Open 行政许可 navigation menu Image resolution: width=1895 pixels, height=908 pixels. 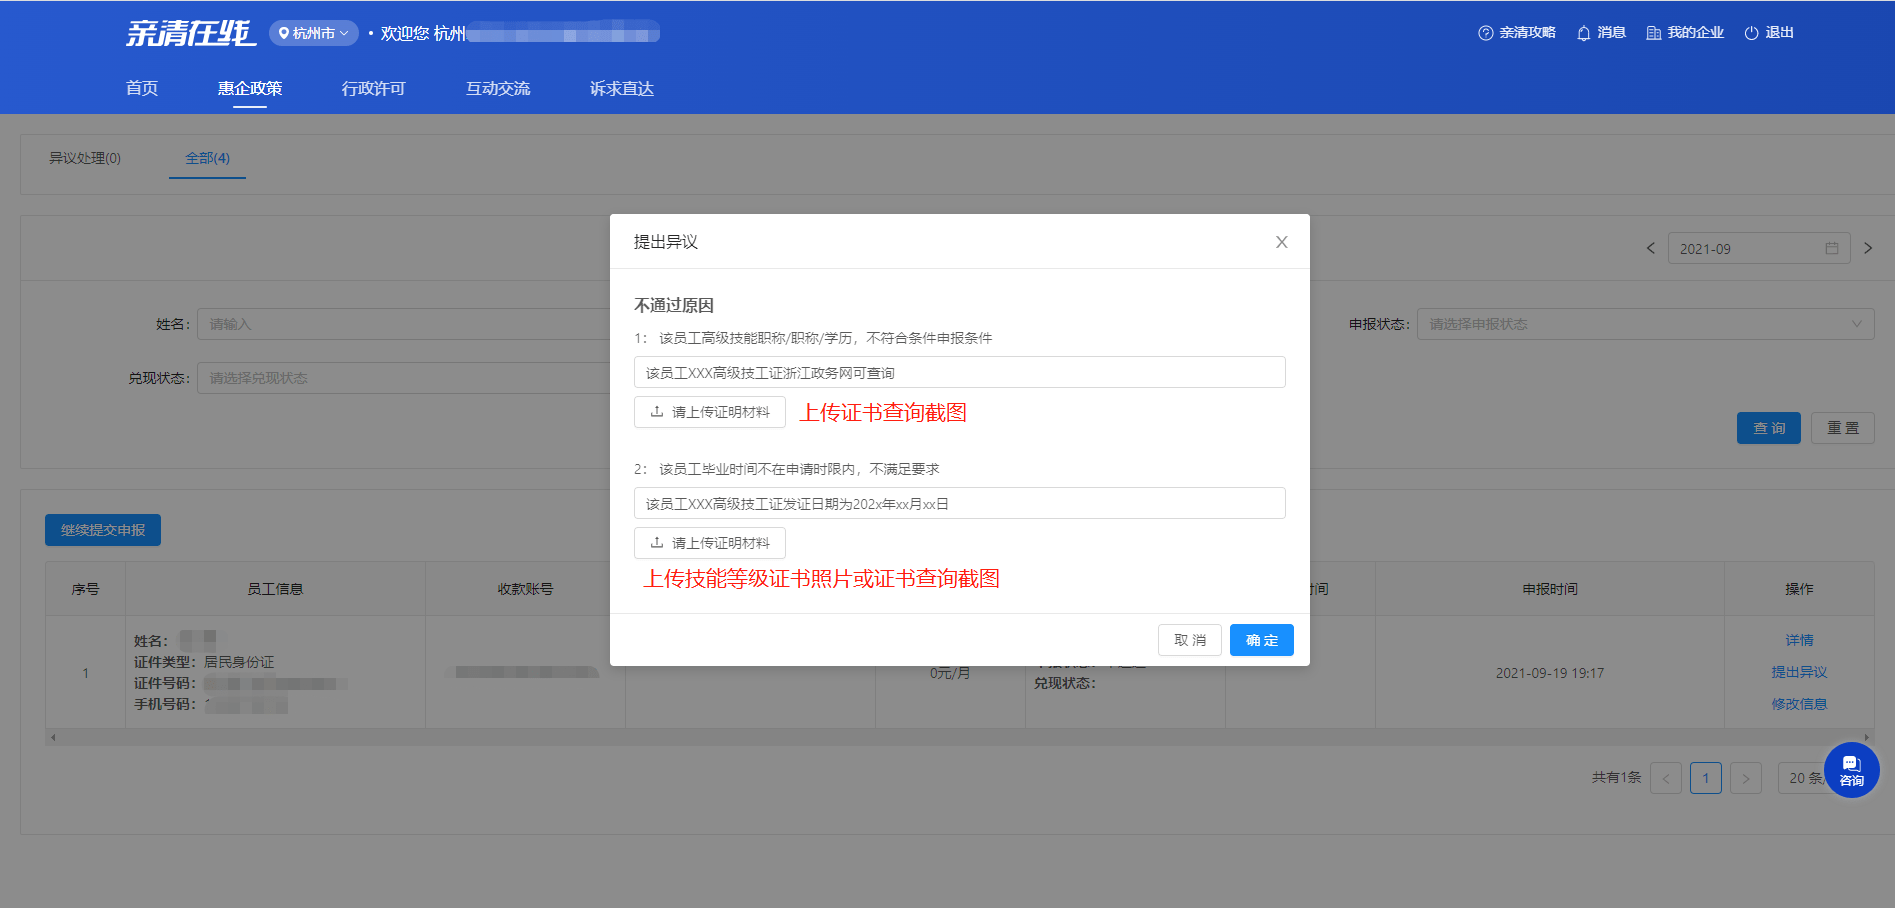(373, 88)
